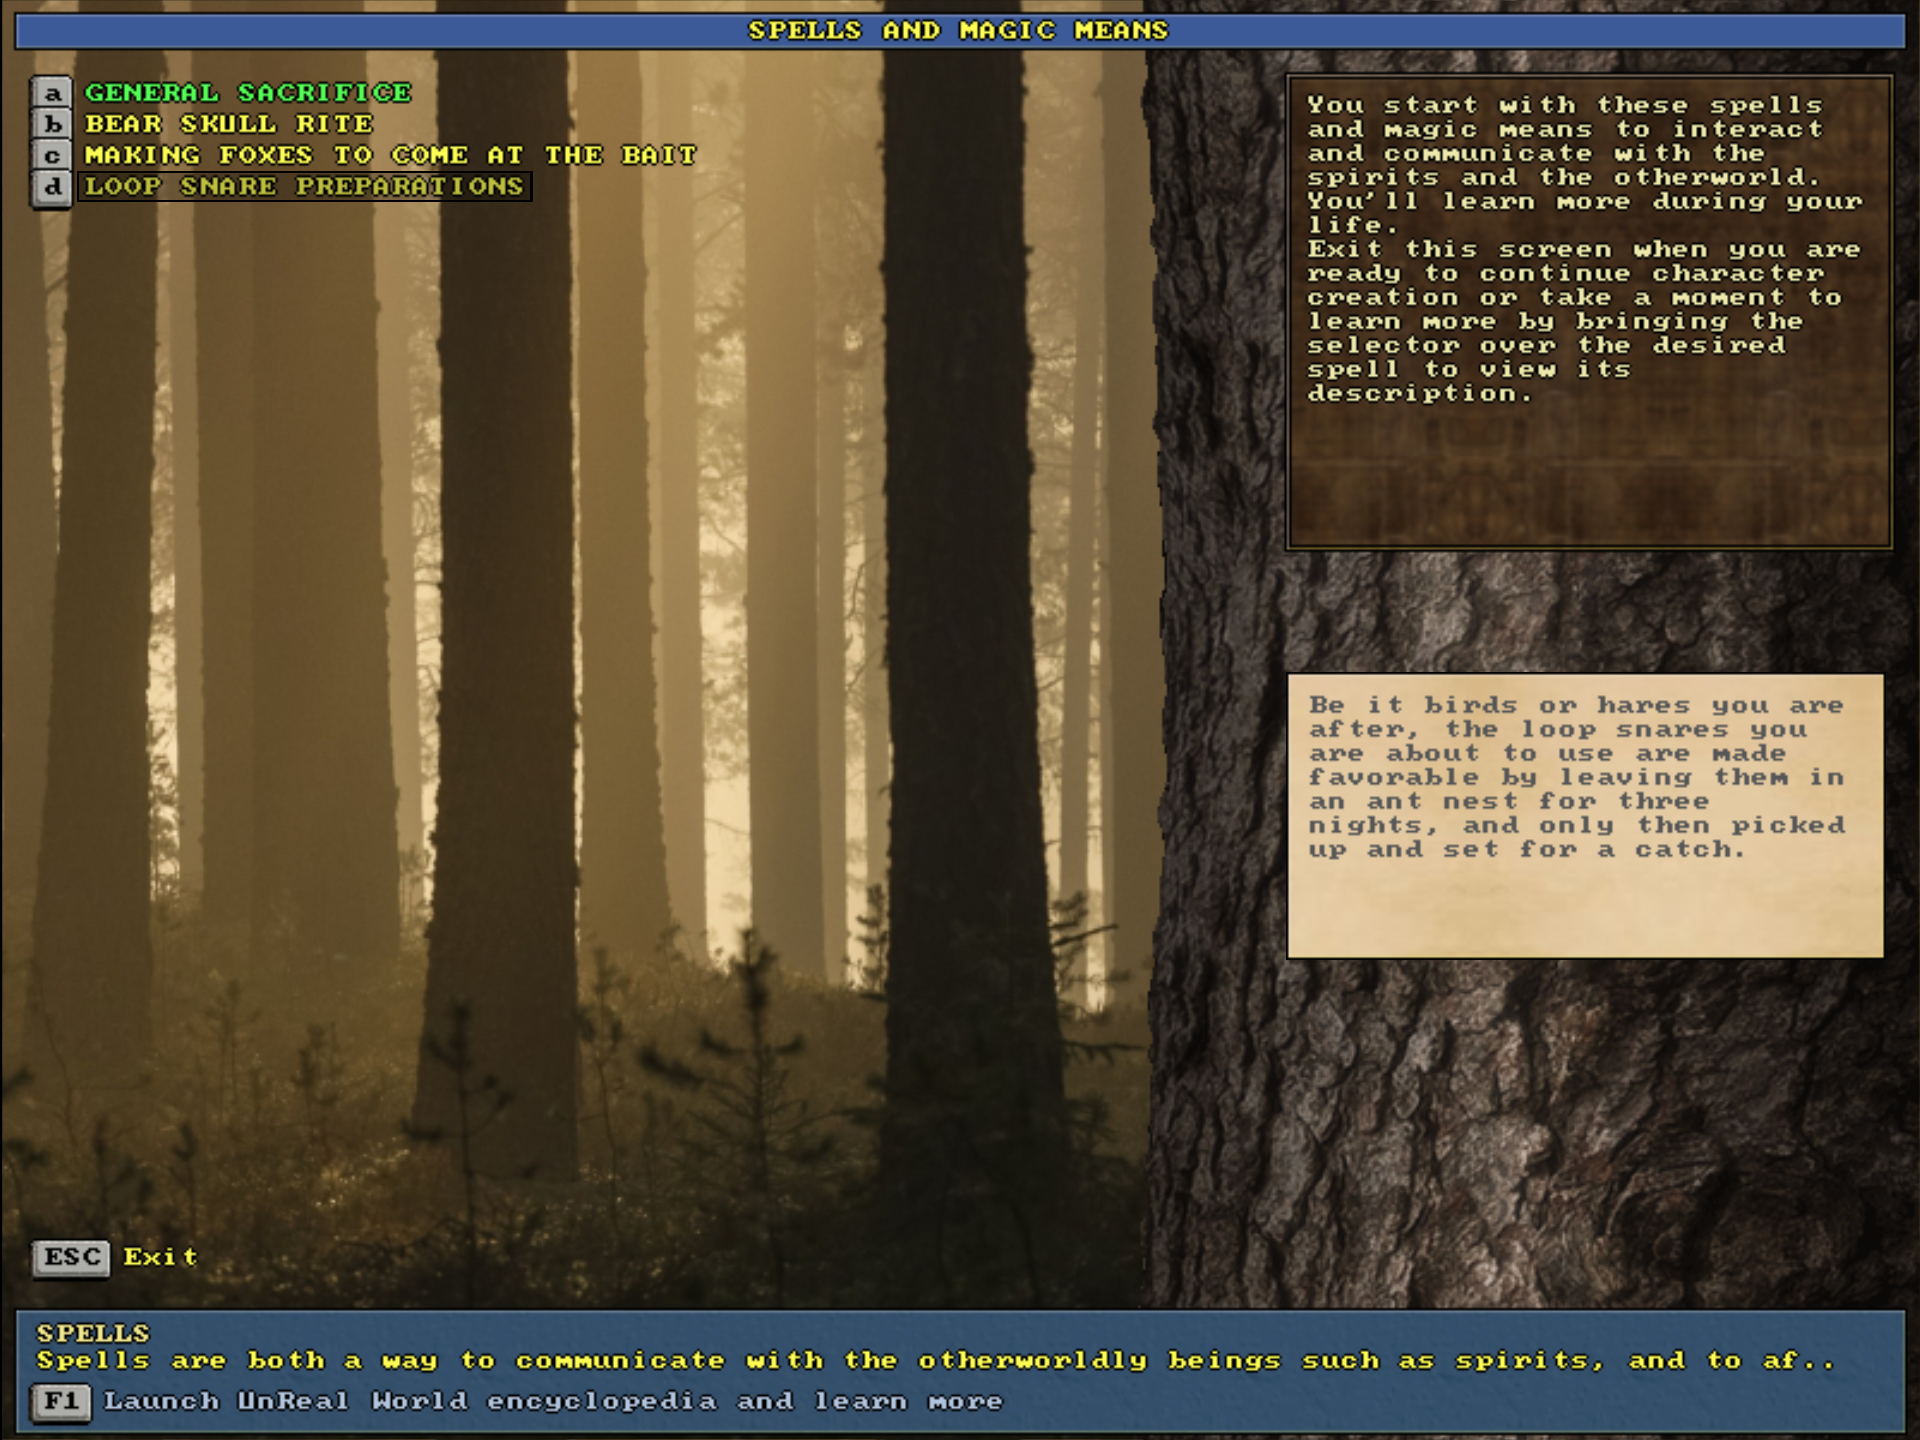
Task: Click the F1 key icon
Action: [x=60, y=1401]
